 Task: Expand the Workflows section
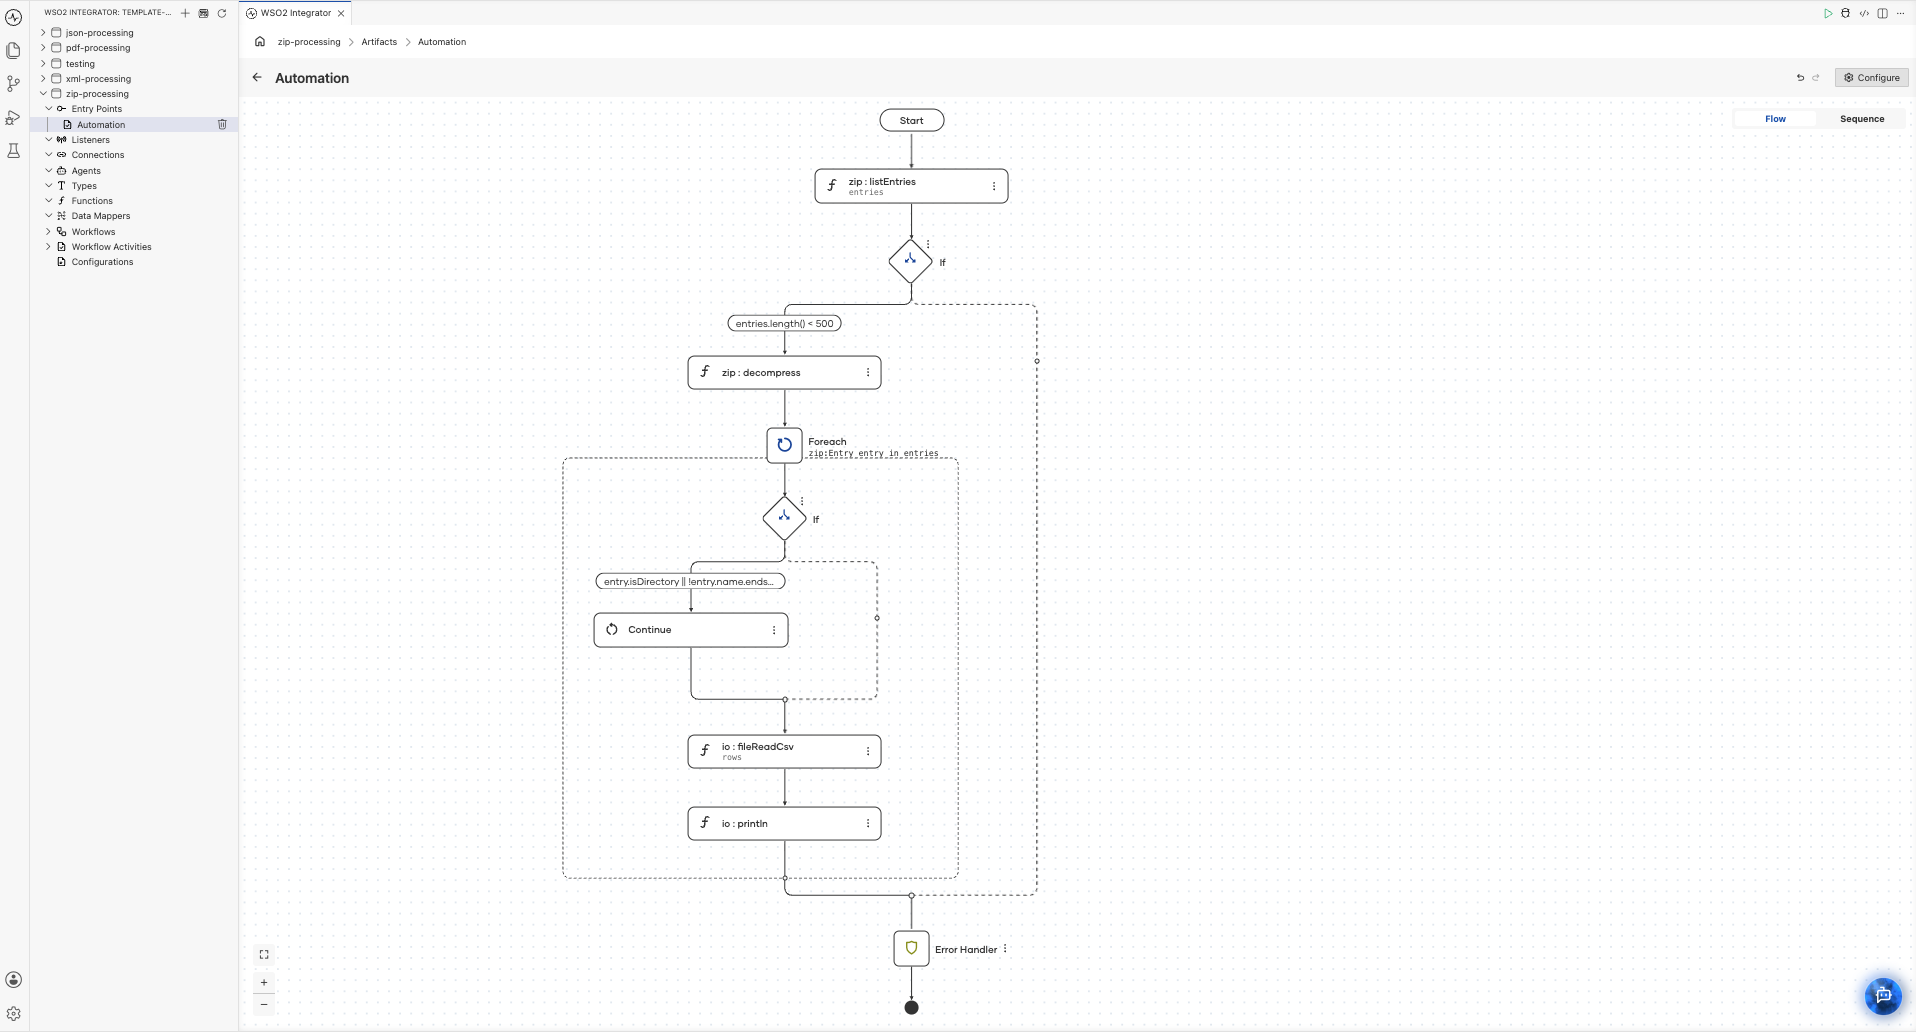(48, 232)
